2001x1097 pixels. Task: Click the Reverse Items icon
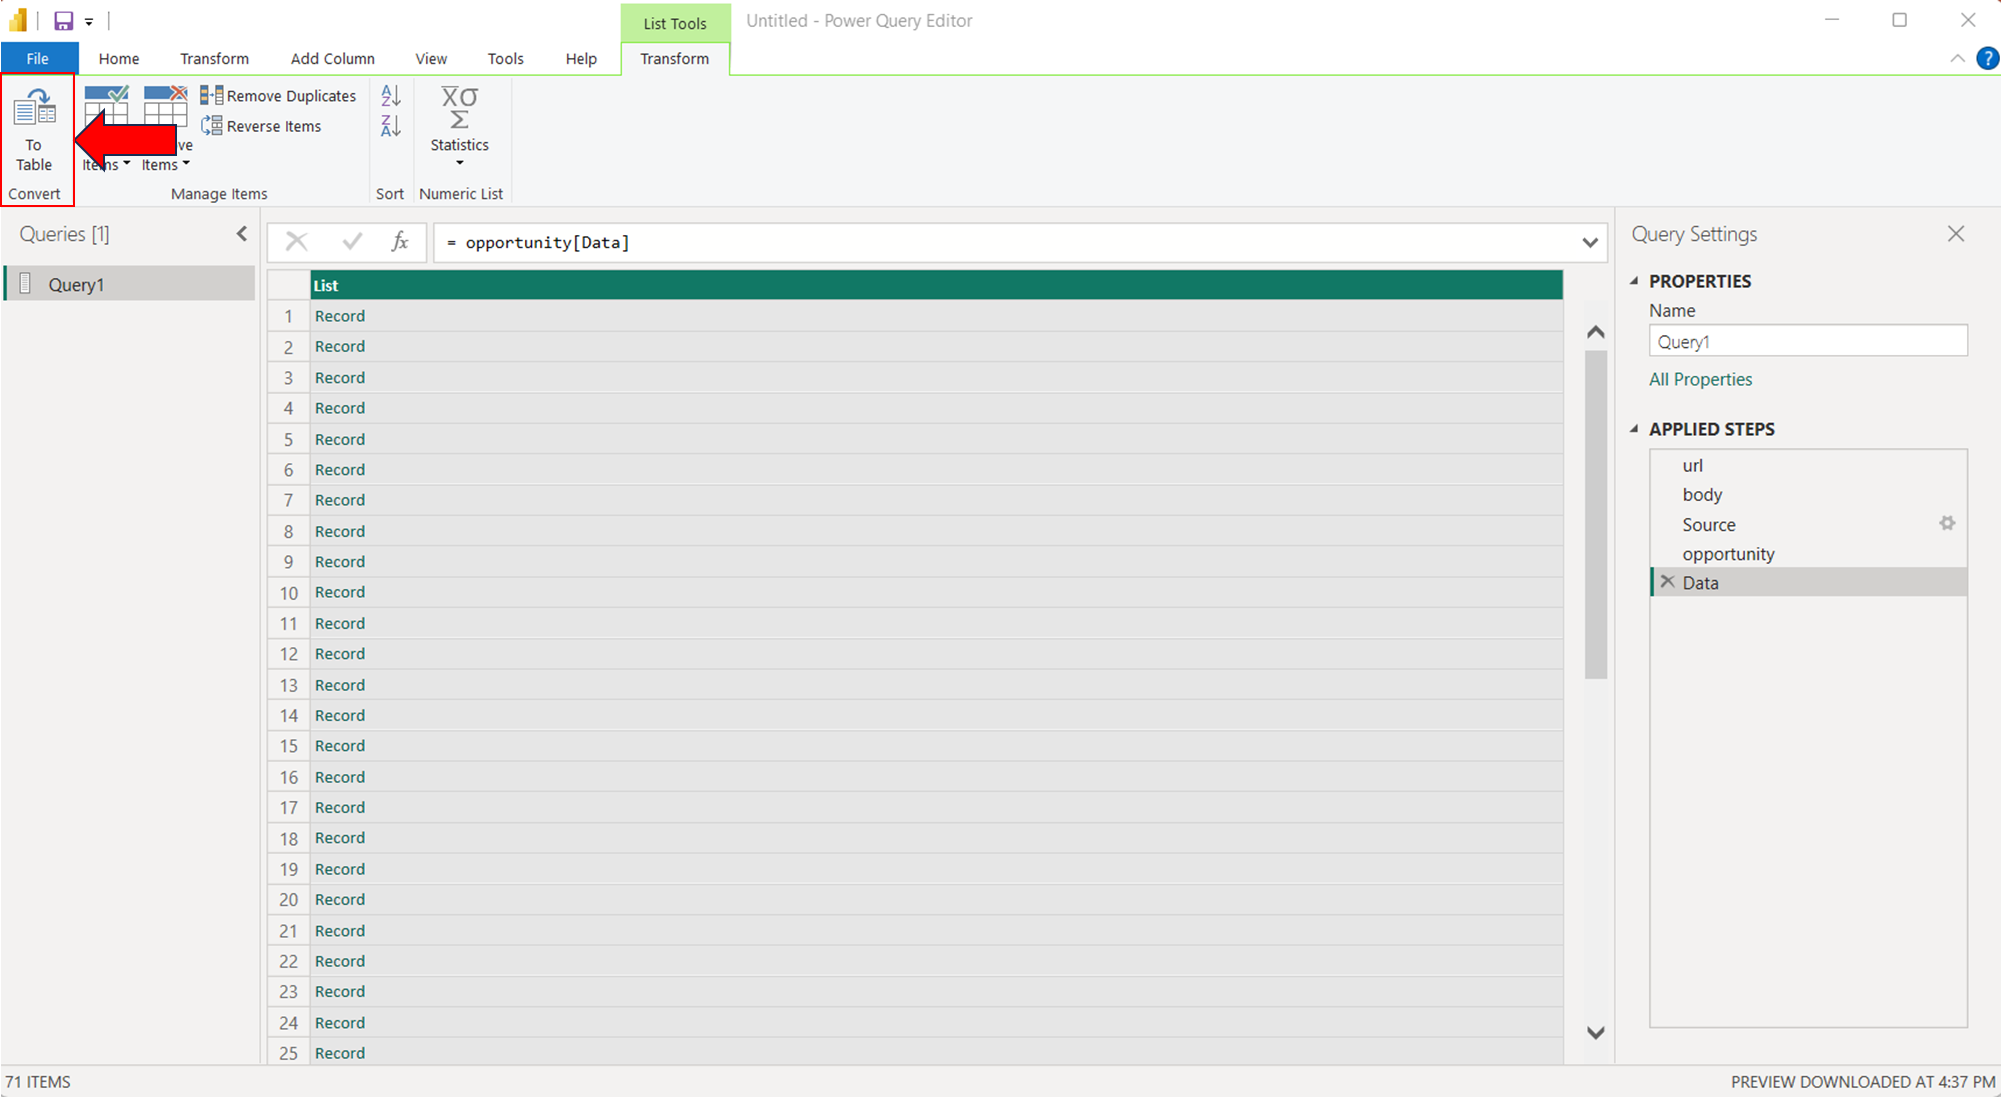212,126
